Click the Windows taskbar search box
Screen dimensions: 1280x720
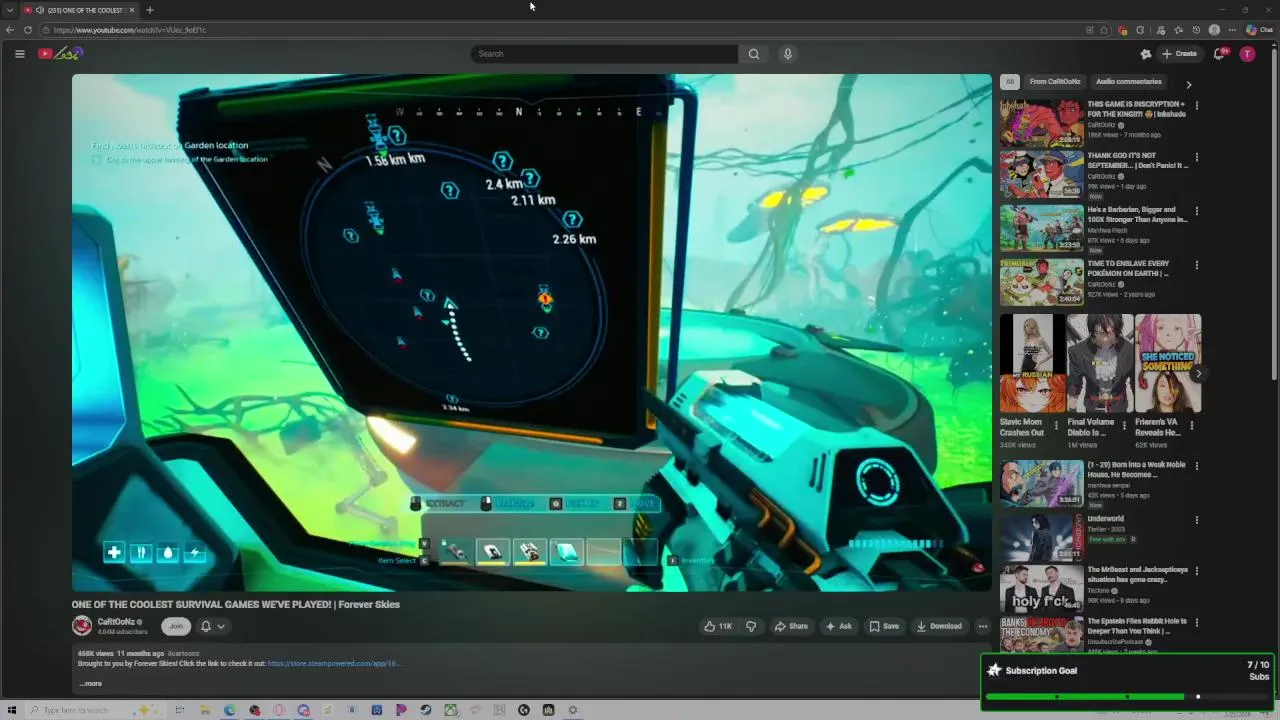tap(95, 710)
